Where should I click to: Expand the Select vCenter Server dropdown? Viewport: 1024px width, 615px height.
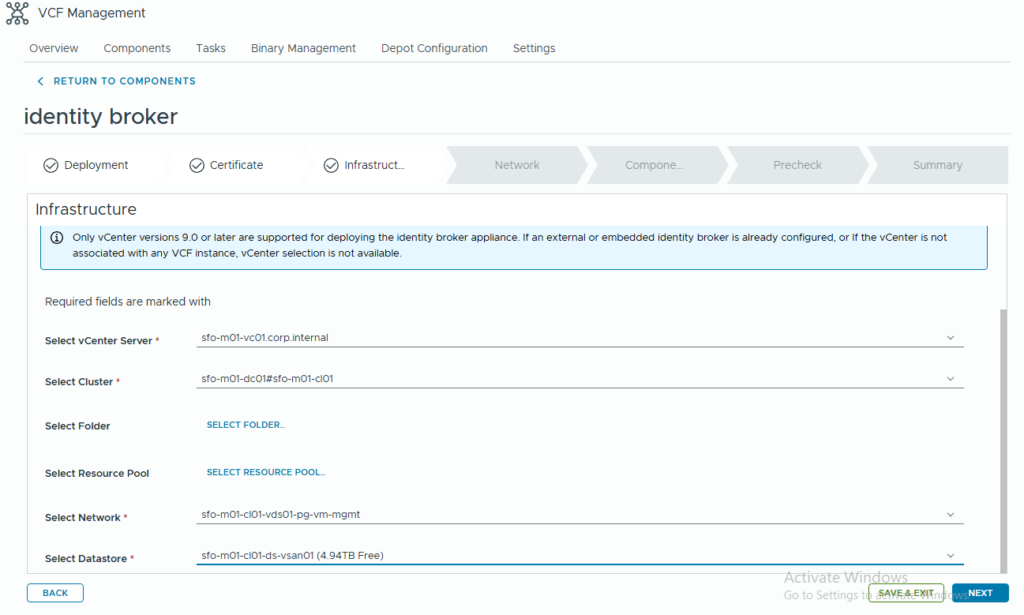tap(949, 338)
